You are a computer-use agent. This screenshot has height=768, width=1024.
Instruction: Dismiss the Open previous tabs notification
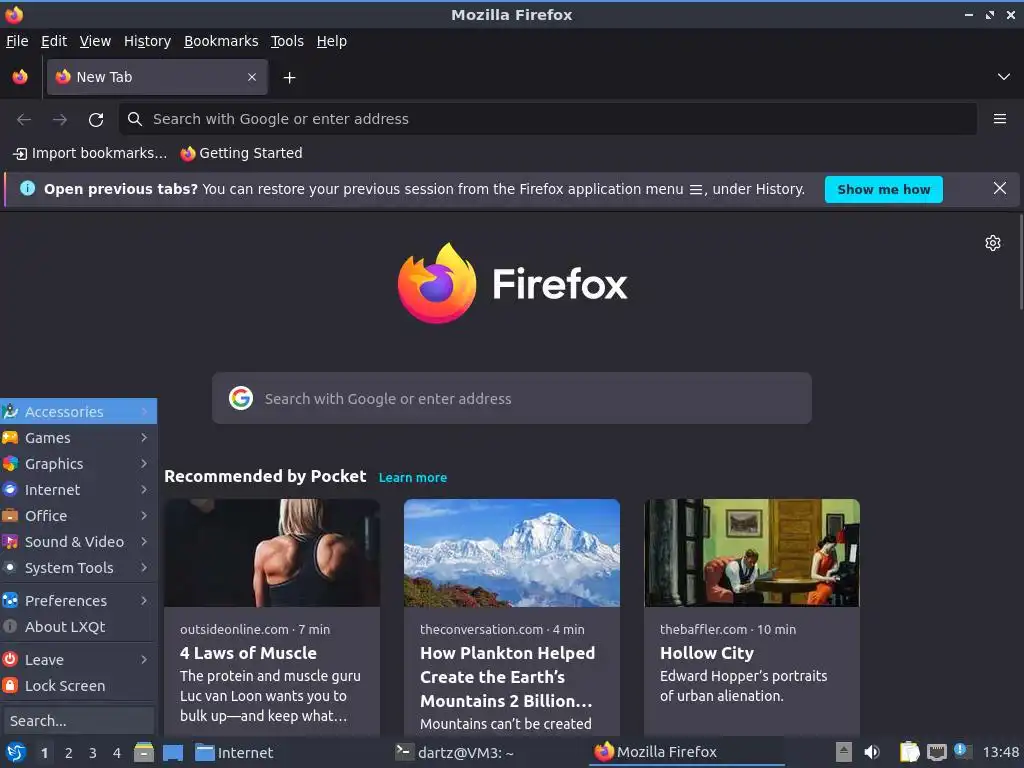point(1000,189)
